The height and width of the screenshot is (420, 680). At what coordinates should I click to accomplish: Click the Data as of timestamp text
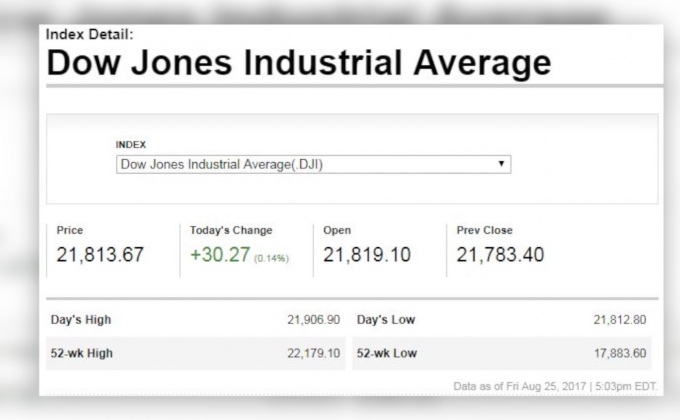[x=567, y=385]
